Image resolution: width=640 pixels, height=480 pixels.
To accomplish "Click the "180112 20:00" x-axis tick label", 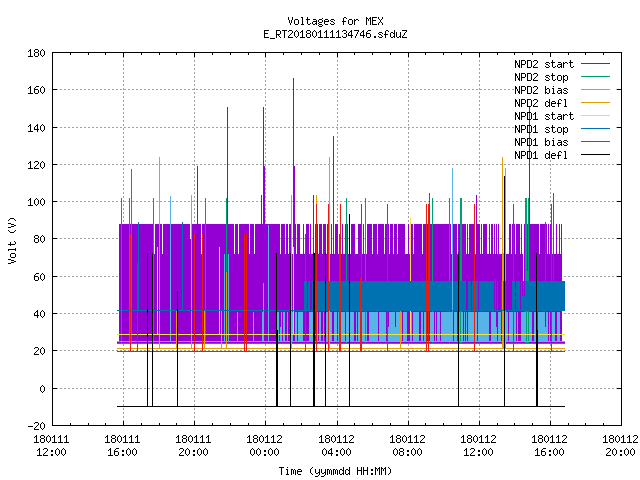I will [620, 446].
